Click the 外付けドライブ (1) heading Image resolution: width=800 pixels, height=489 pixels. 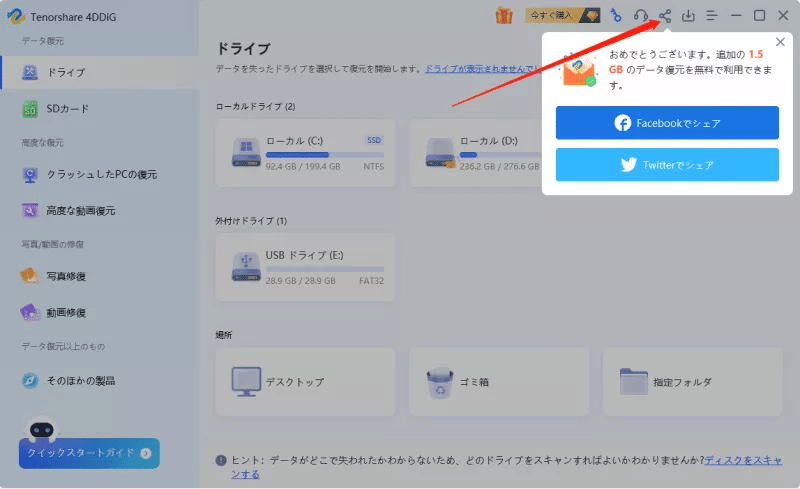[x=251, y=221]
